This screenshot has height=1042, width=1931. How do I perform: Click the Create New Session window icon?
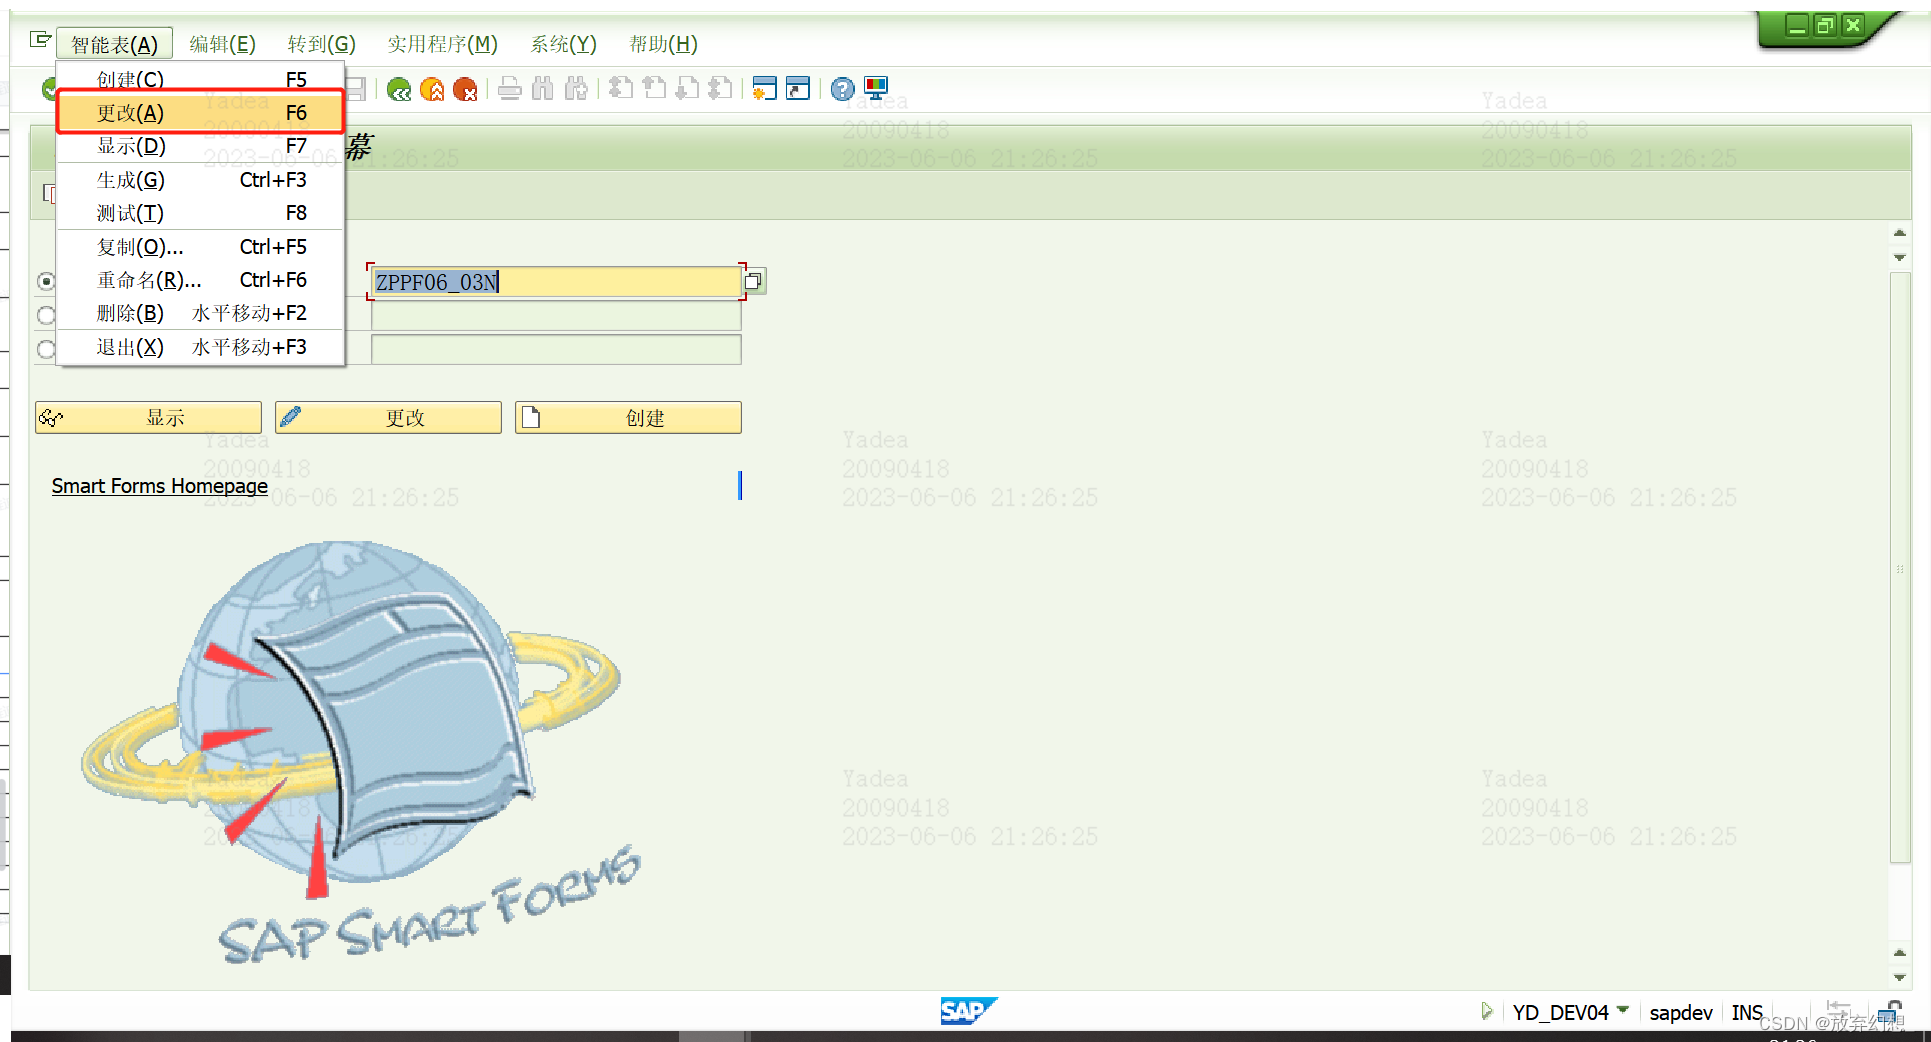pyautogui.click(x=765, y=90)
